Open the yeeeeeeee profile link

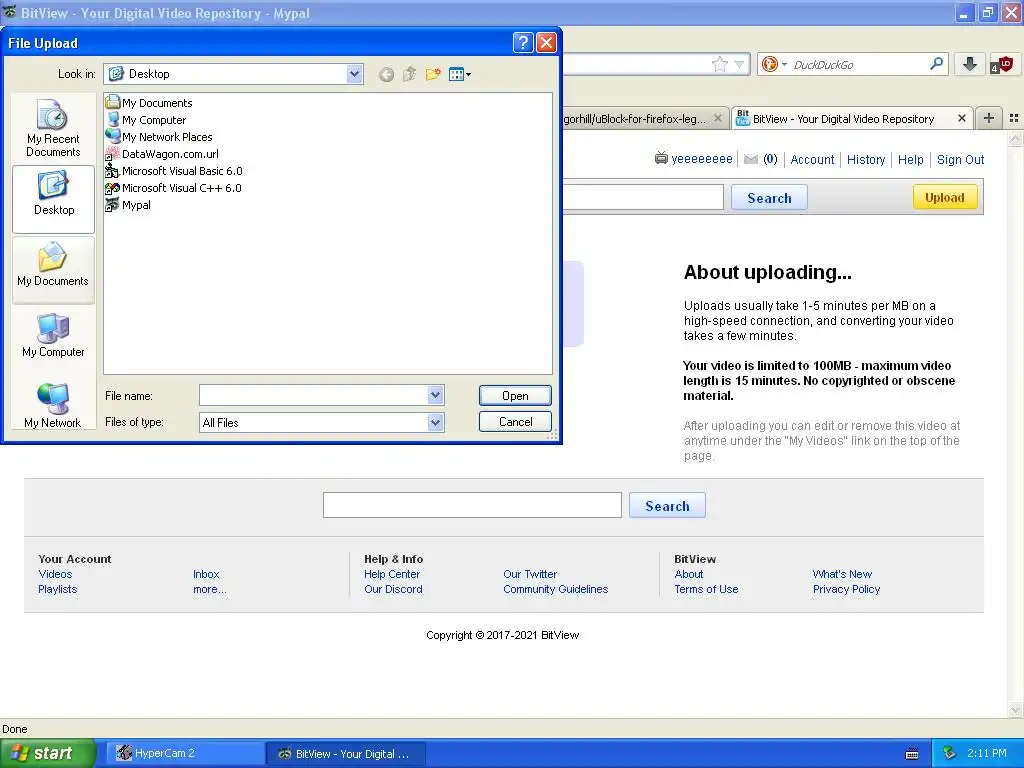pos(701,159)
